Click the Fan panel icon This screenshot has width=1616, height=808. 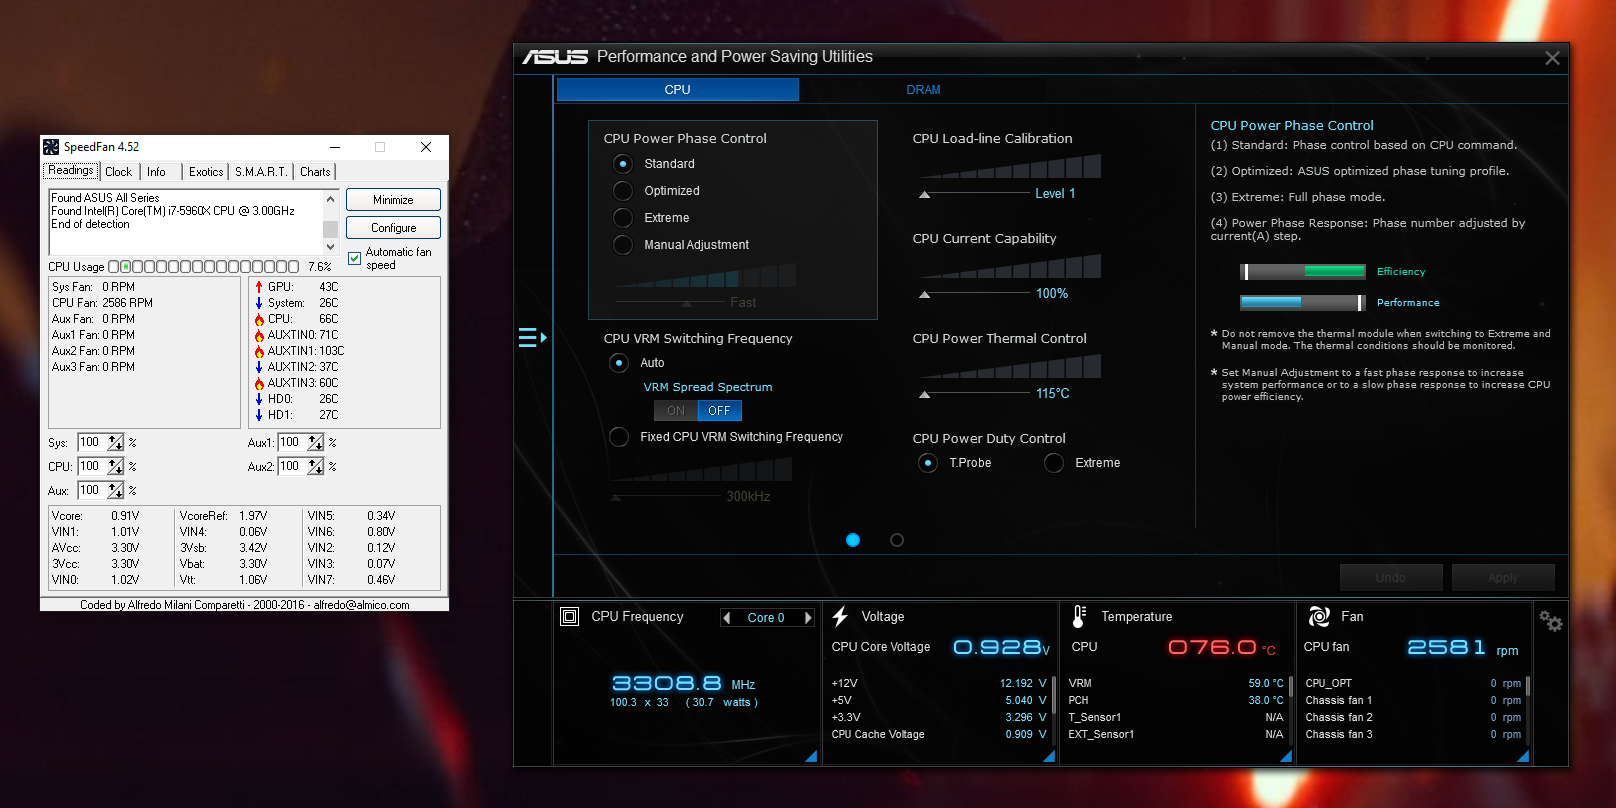coord(1319,617)
